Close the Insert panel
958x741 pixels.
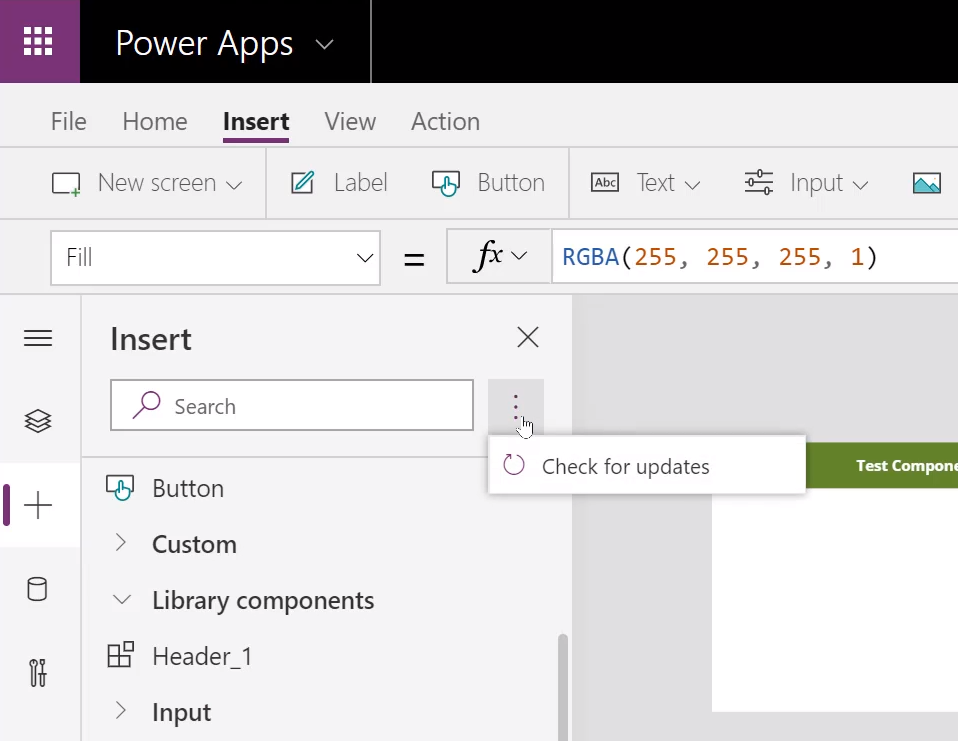point(528,337)
